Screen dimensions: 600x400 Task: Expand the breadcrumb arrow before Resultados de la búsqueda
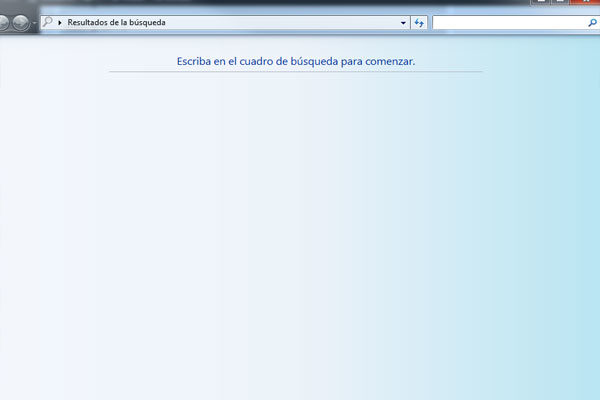click(x=60, y=23)
